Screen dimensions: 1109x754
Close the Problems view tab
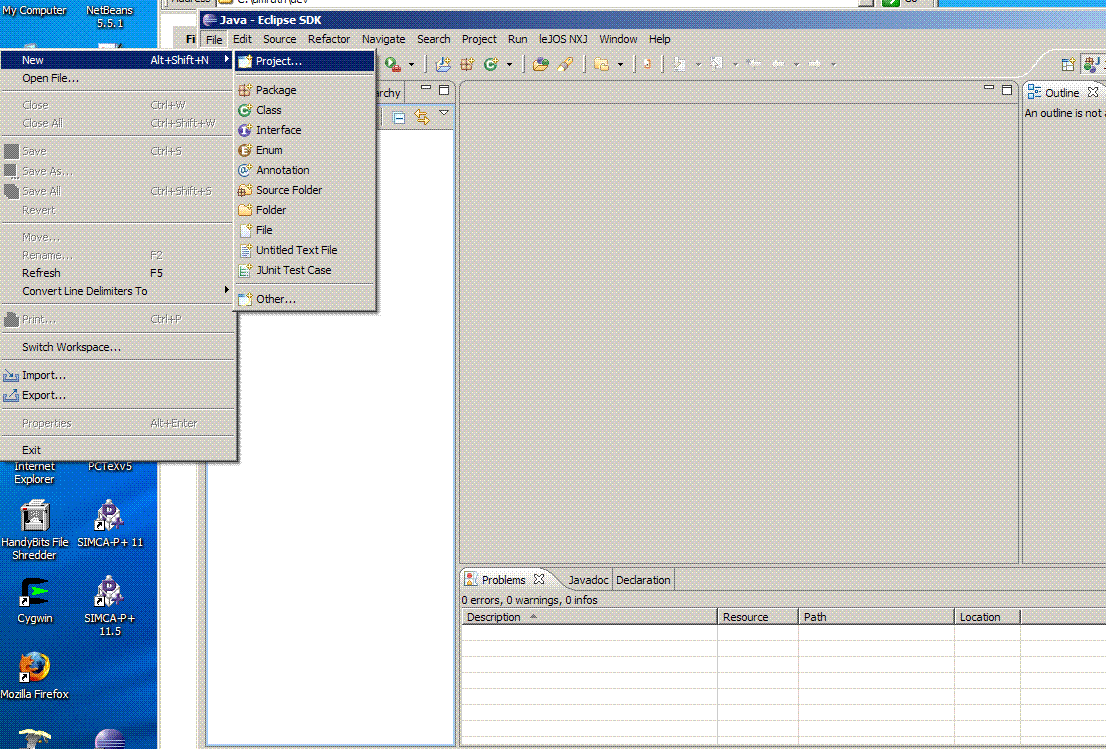[x=539, y=579]
